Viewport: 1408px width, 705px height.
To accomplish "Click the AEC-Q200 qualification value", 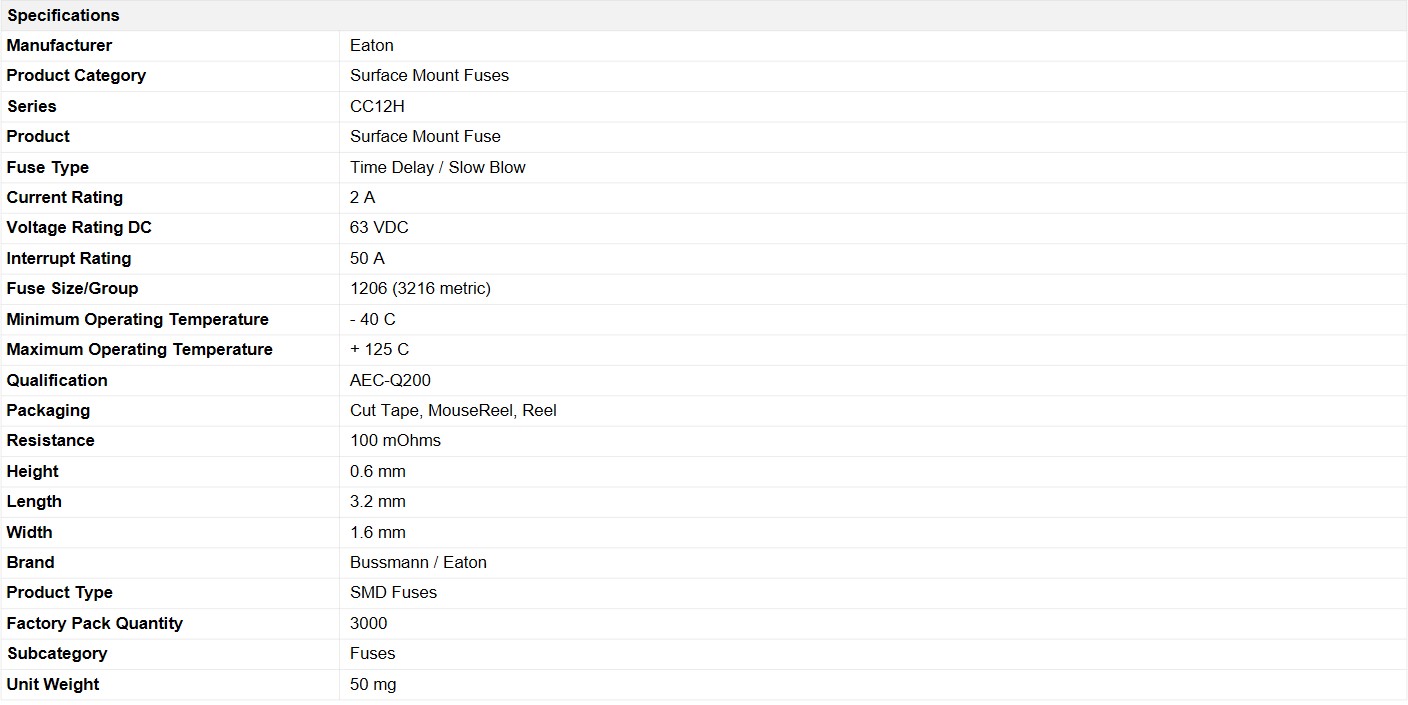I will tap(390, 380).
